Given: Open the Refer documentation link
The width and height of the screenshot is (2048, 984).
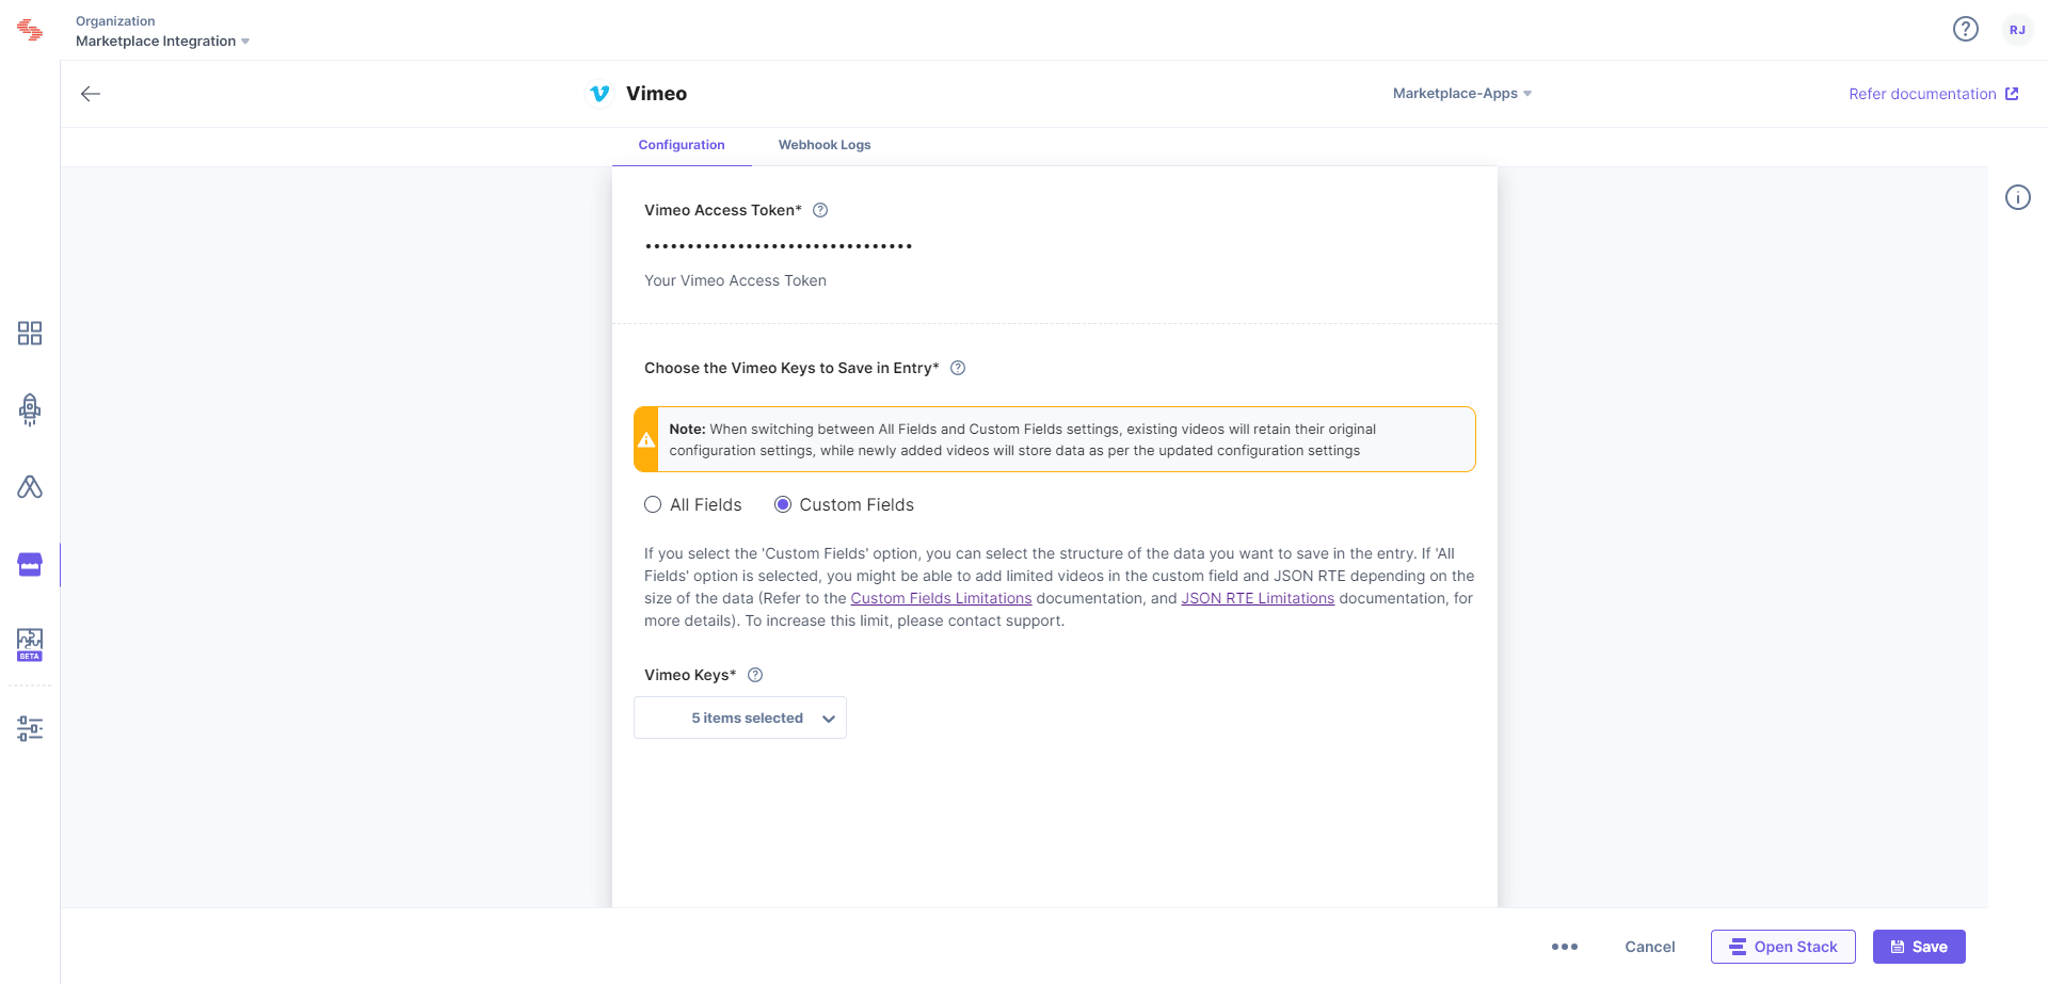Looking at the screenshot, I should 1933,94.
